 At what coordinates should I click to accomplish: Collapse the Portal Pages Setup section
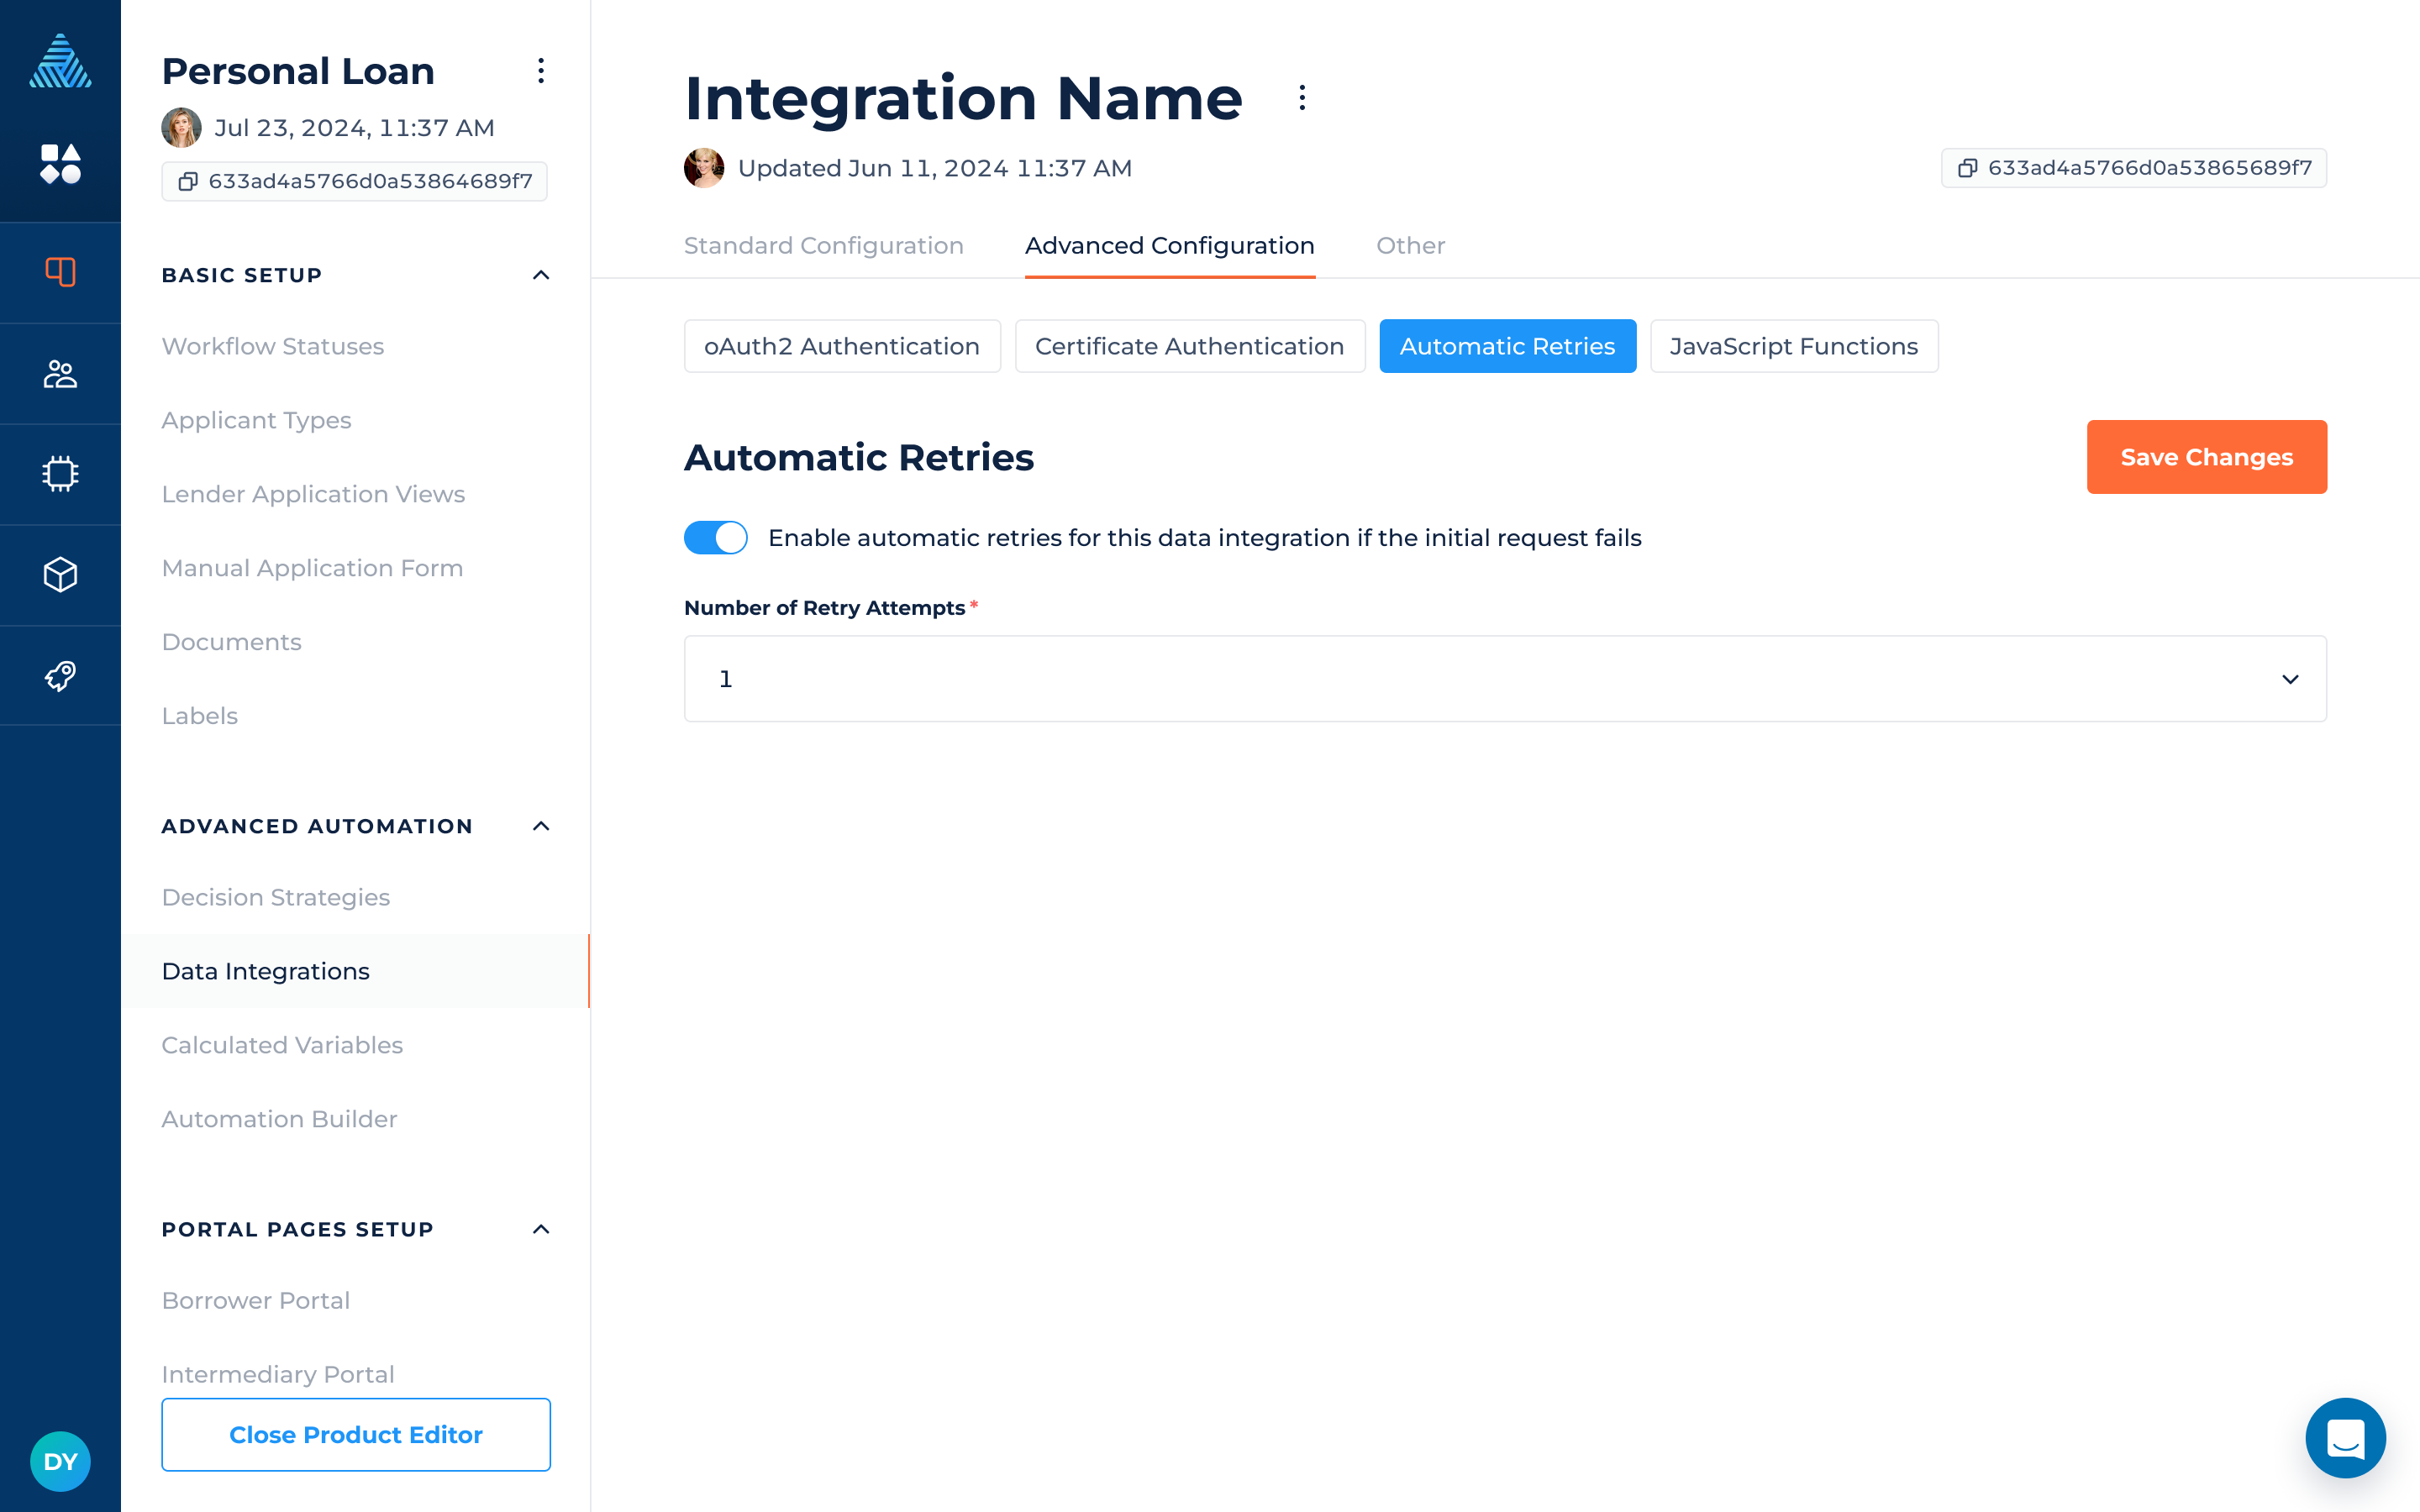tap(541, 1229)
